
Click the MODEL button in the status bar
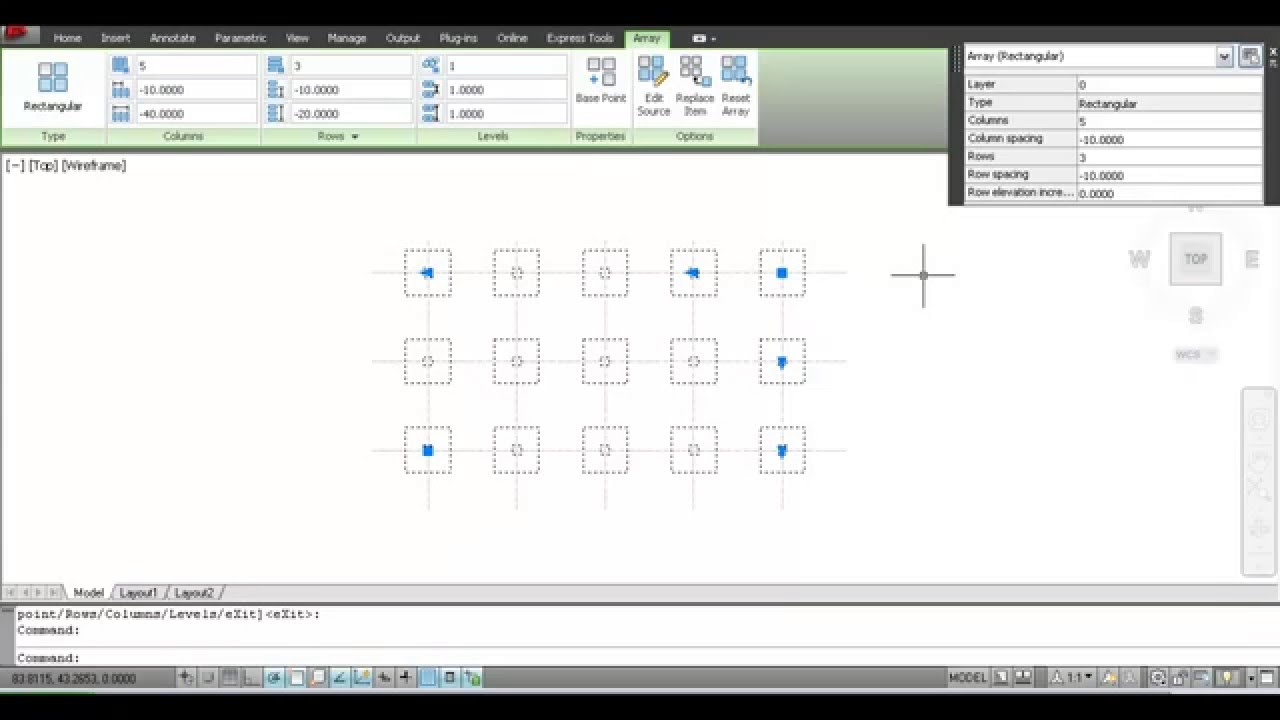point(968,677)
